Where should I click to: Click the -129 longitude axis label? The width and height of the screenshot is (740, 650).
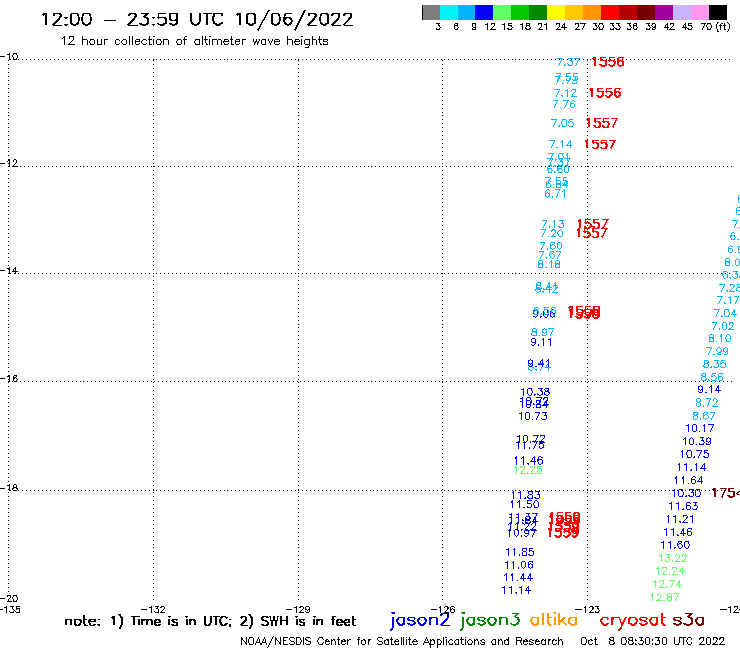tap(298, 609)
